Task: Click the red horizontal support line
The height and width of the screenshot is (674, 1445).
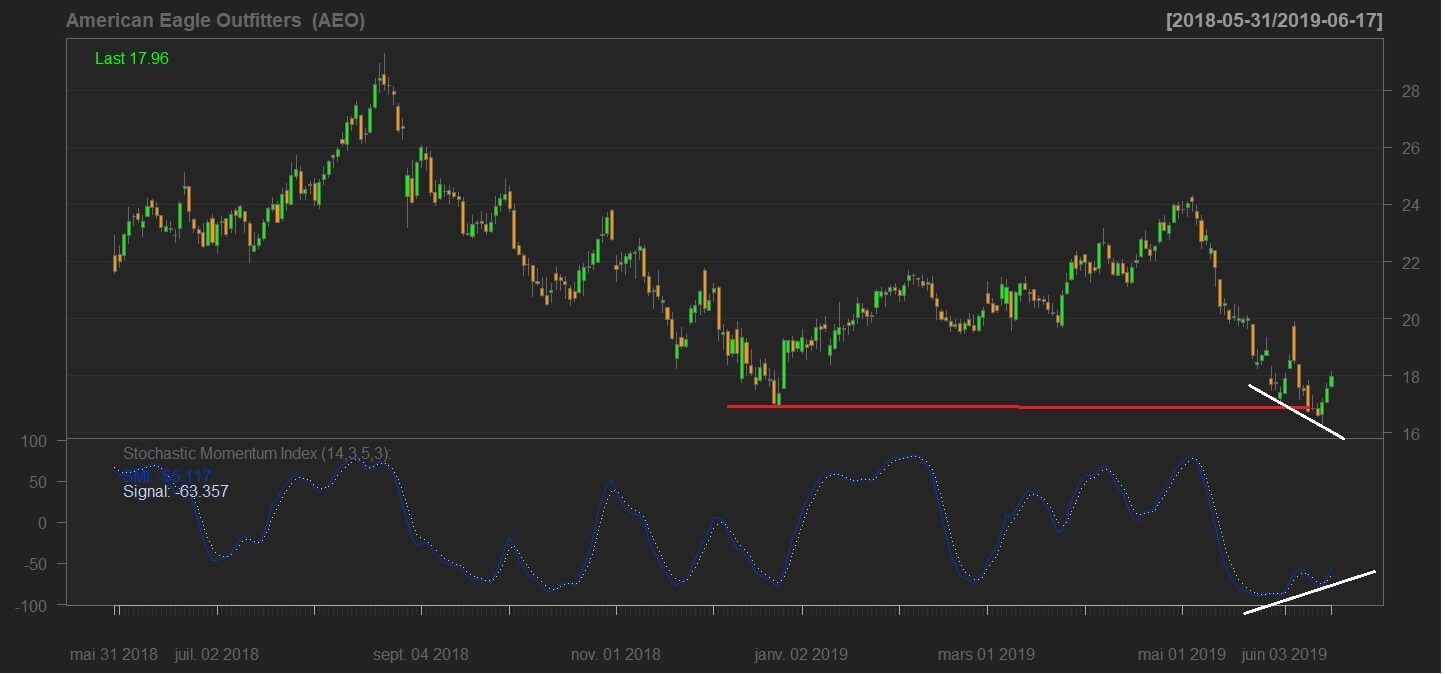Action: pyautogui.click(x=1017, y=407)
